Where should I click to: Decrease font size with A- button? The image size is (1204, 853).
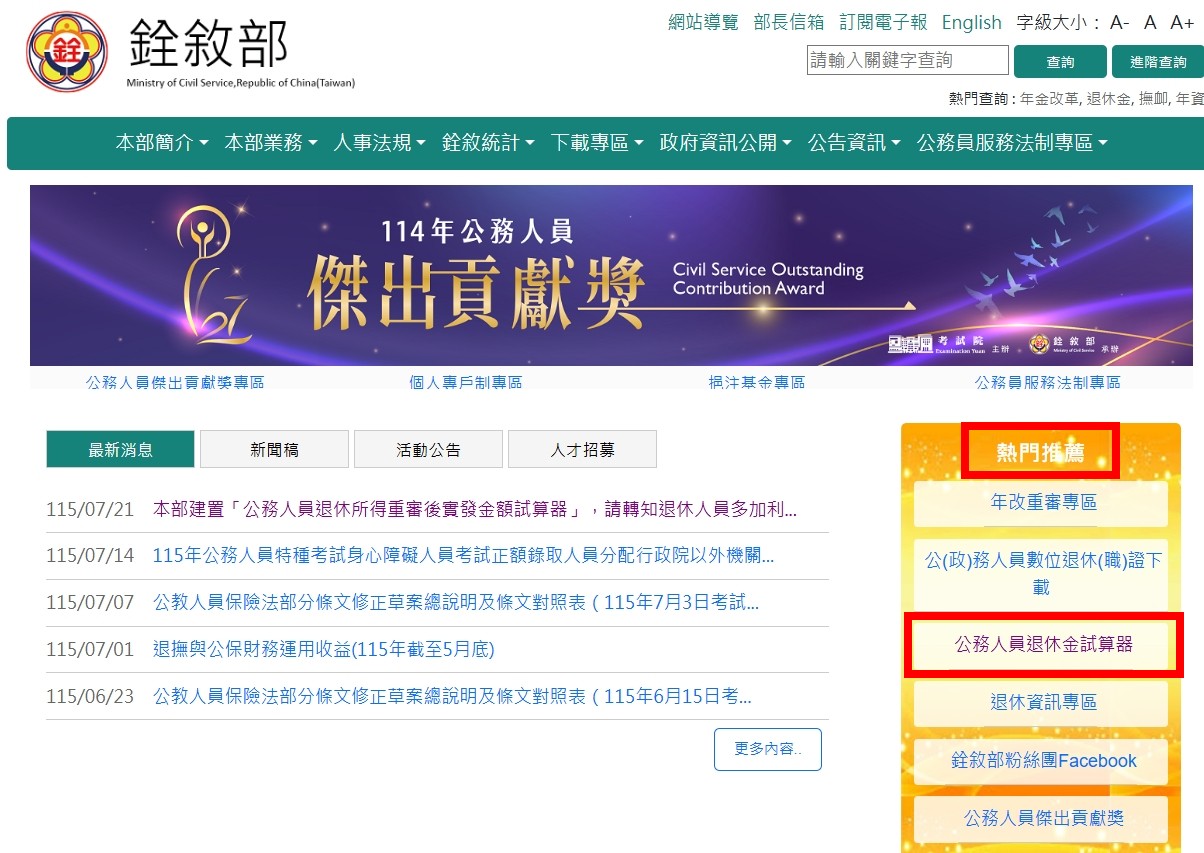click(x=1120, y=22)
